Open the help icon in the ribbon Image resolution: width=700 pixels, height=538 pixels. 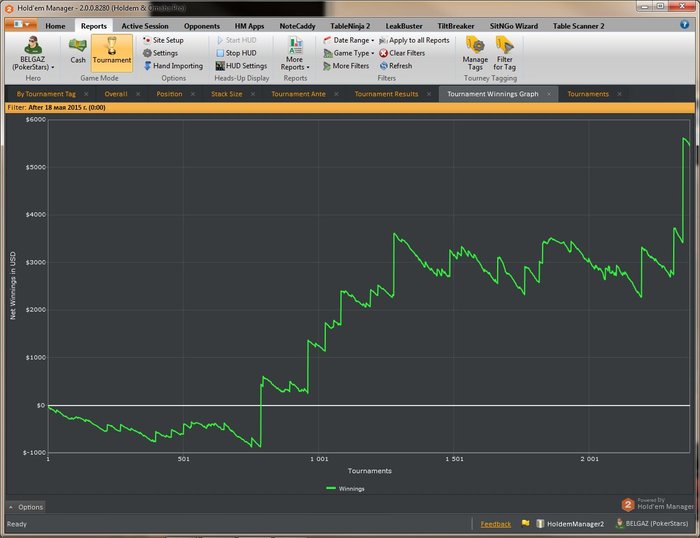[684, 25]
